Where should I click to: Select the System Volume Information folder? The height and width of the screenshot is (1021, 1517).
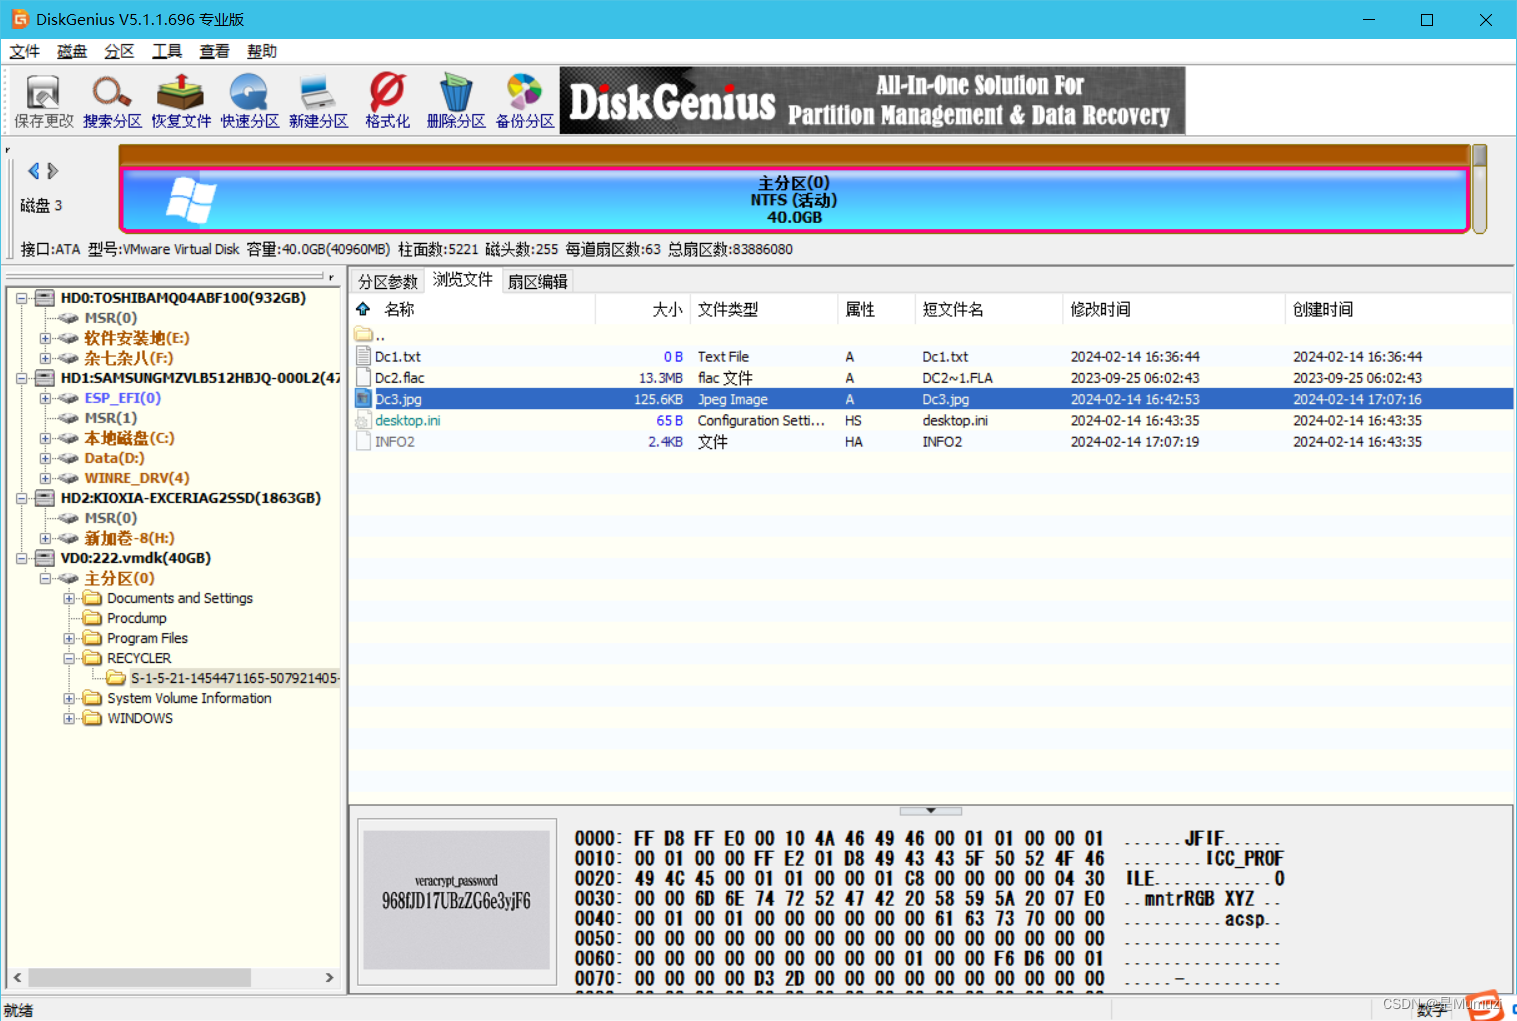186,698
